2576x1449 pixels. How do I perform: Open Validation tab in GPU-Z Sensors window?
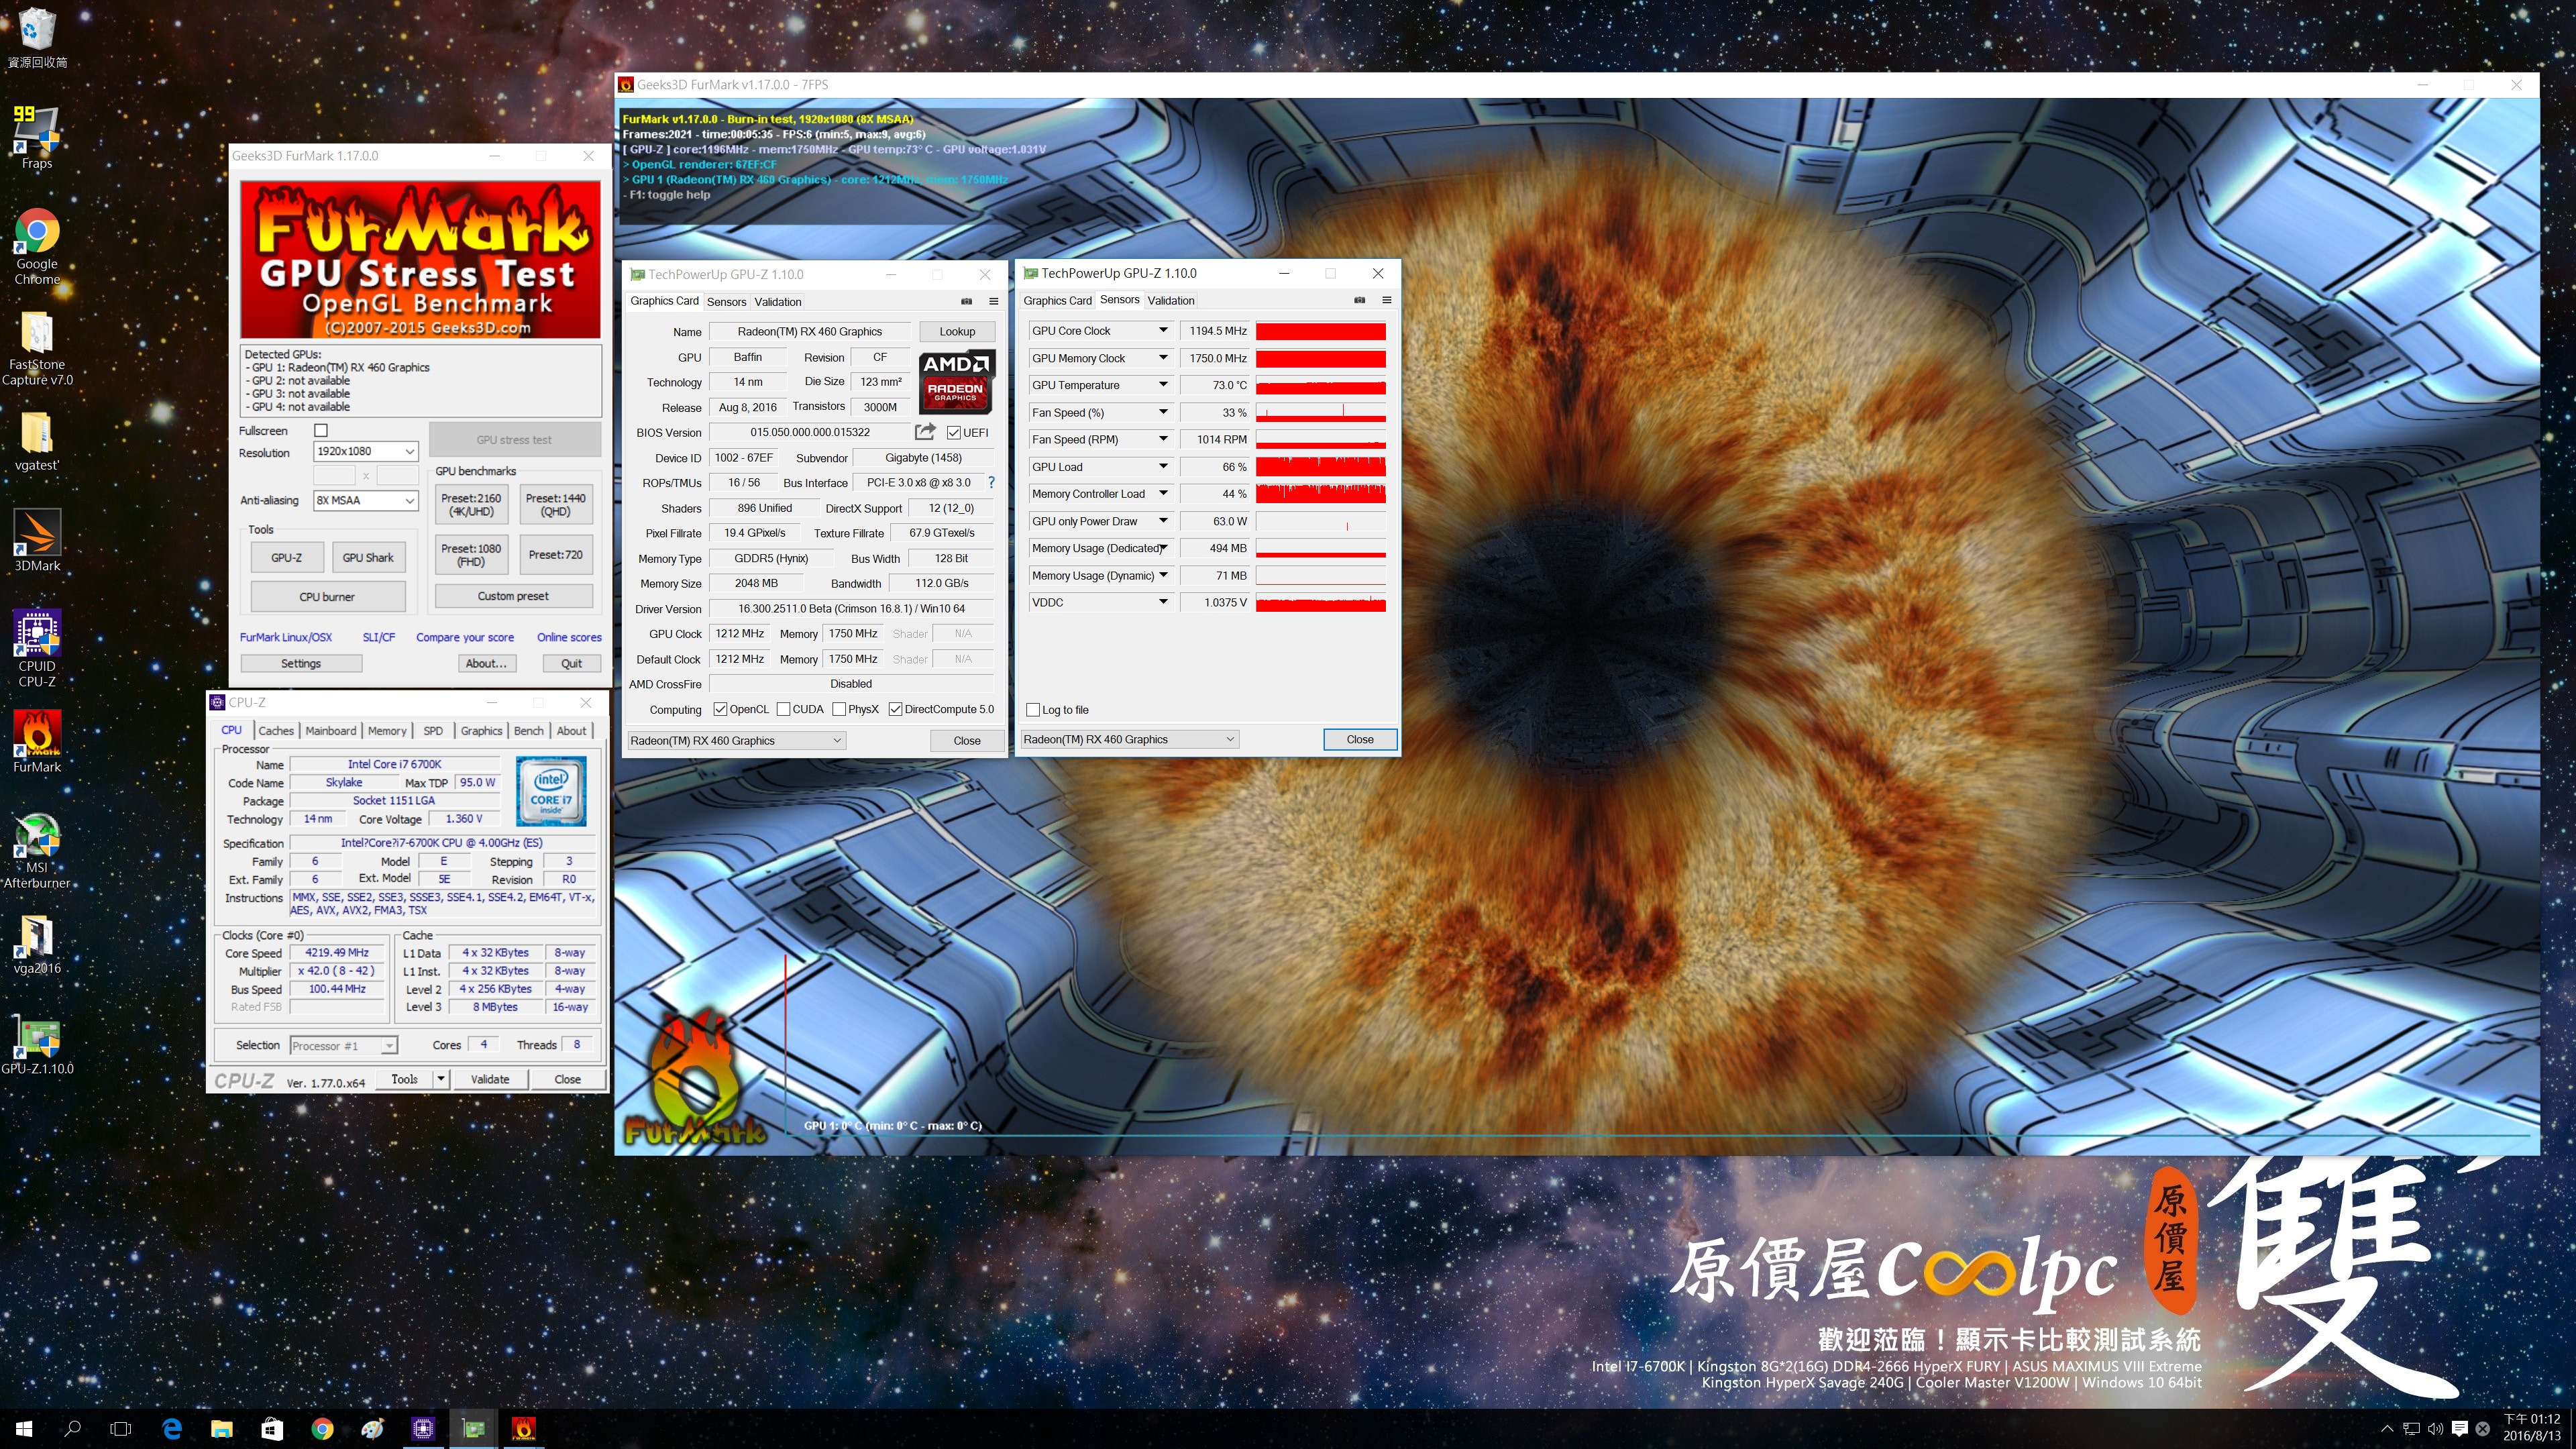pyautogui.click(x=1171, y=300)
